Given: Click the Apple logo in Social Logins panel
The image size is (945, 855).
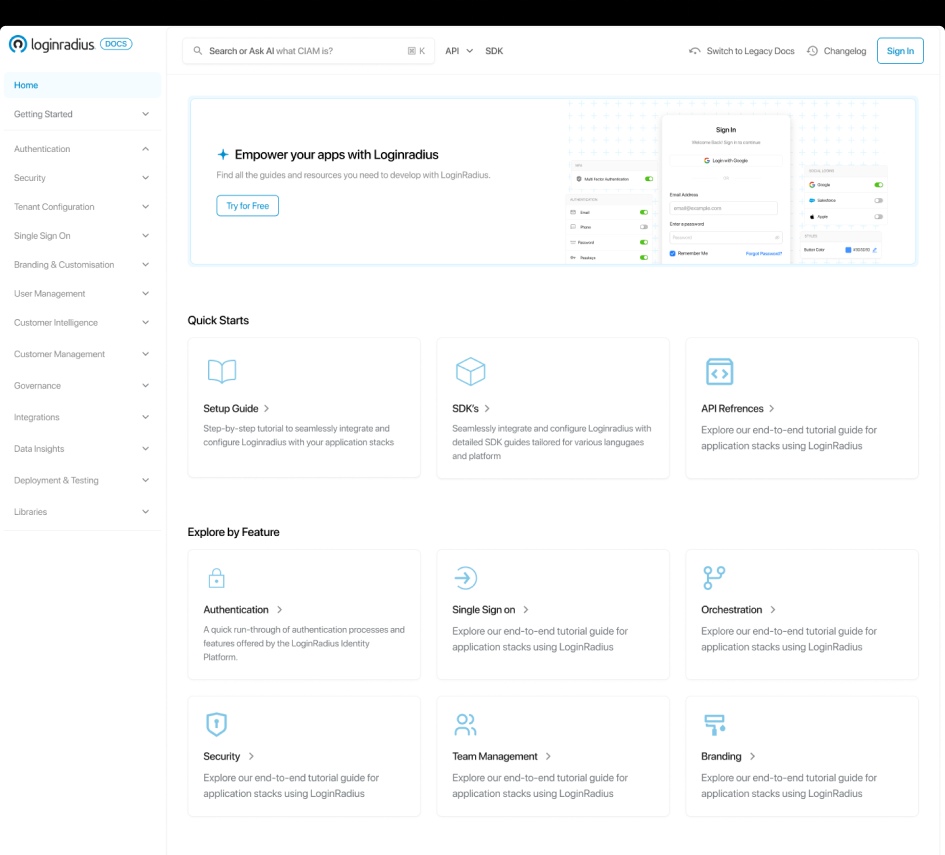Looking at the screenshot, I should click(812, 216).
